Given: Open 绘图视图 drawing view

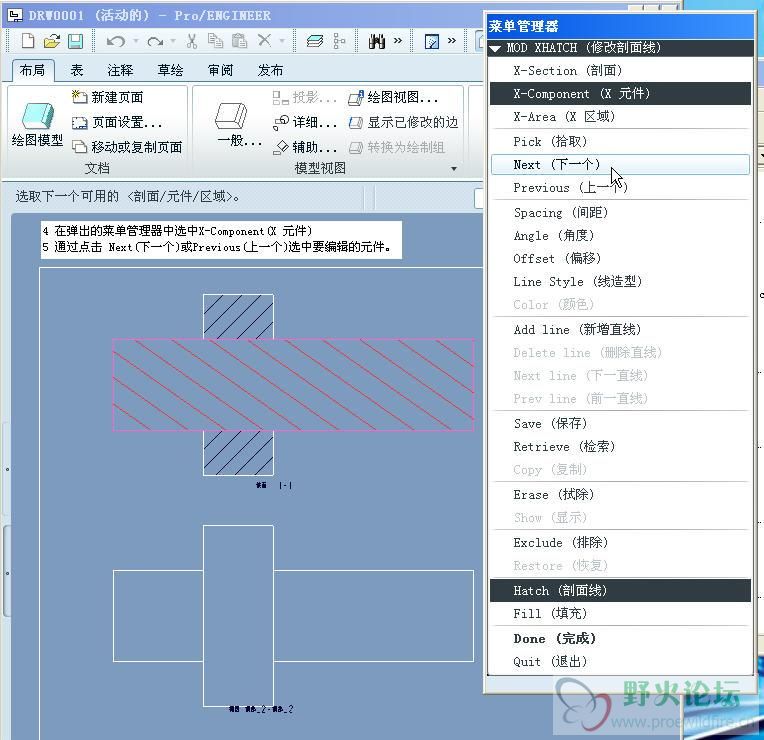Looking at the screenshot, I should [393, 97].
